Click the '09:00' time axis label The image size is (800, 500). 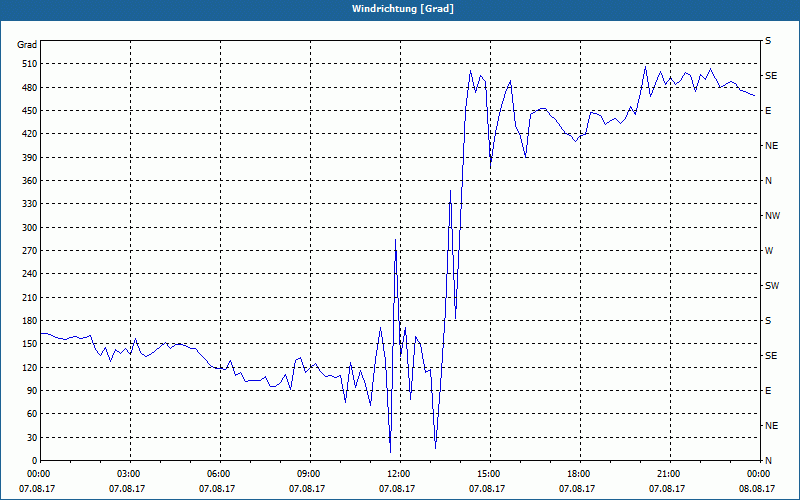[310, 474]
